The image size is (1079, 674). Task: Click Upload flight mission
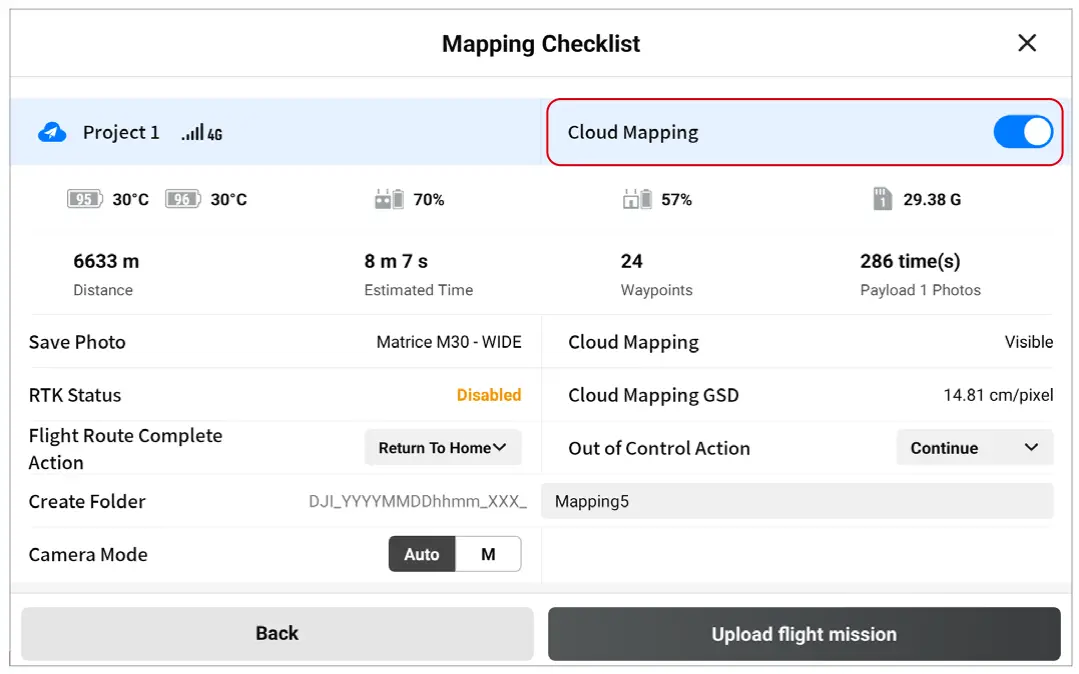click(x=802, y=633)
